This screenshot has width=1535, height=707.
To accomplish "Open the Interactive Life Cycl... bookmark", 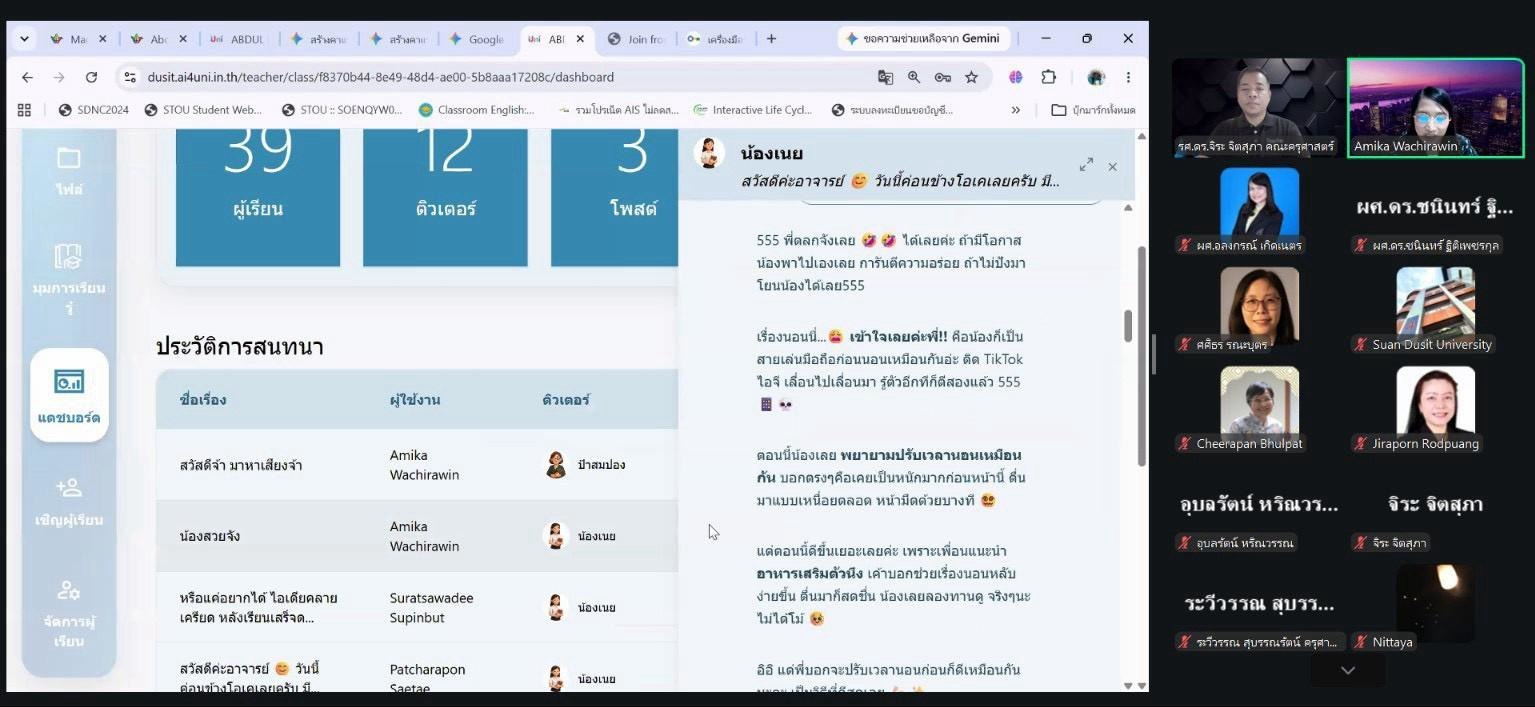I will pyautogui.click(x=754, y=110).
